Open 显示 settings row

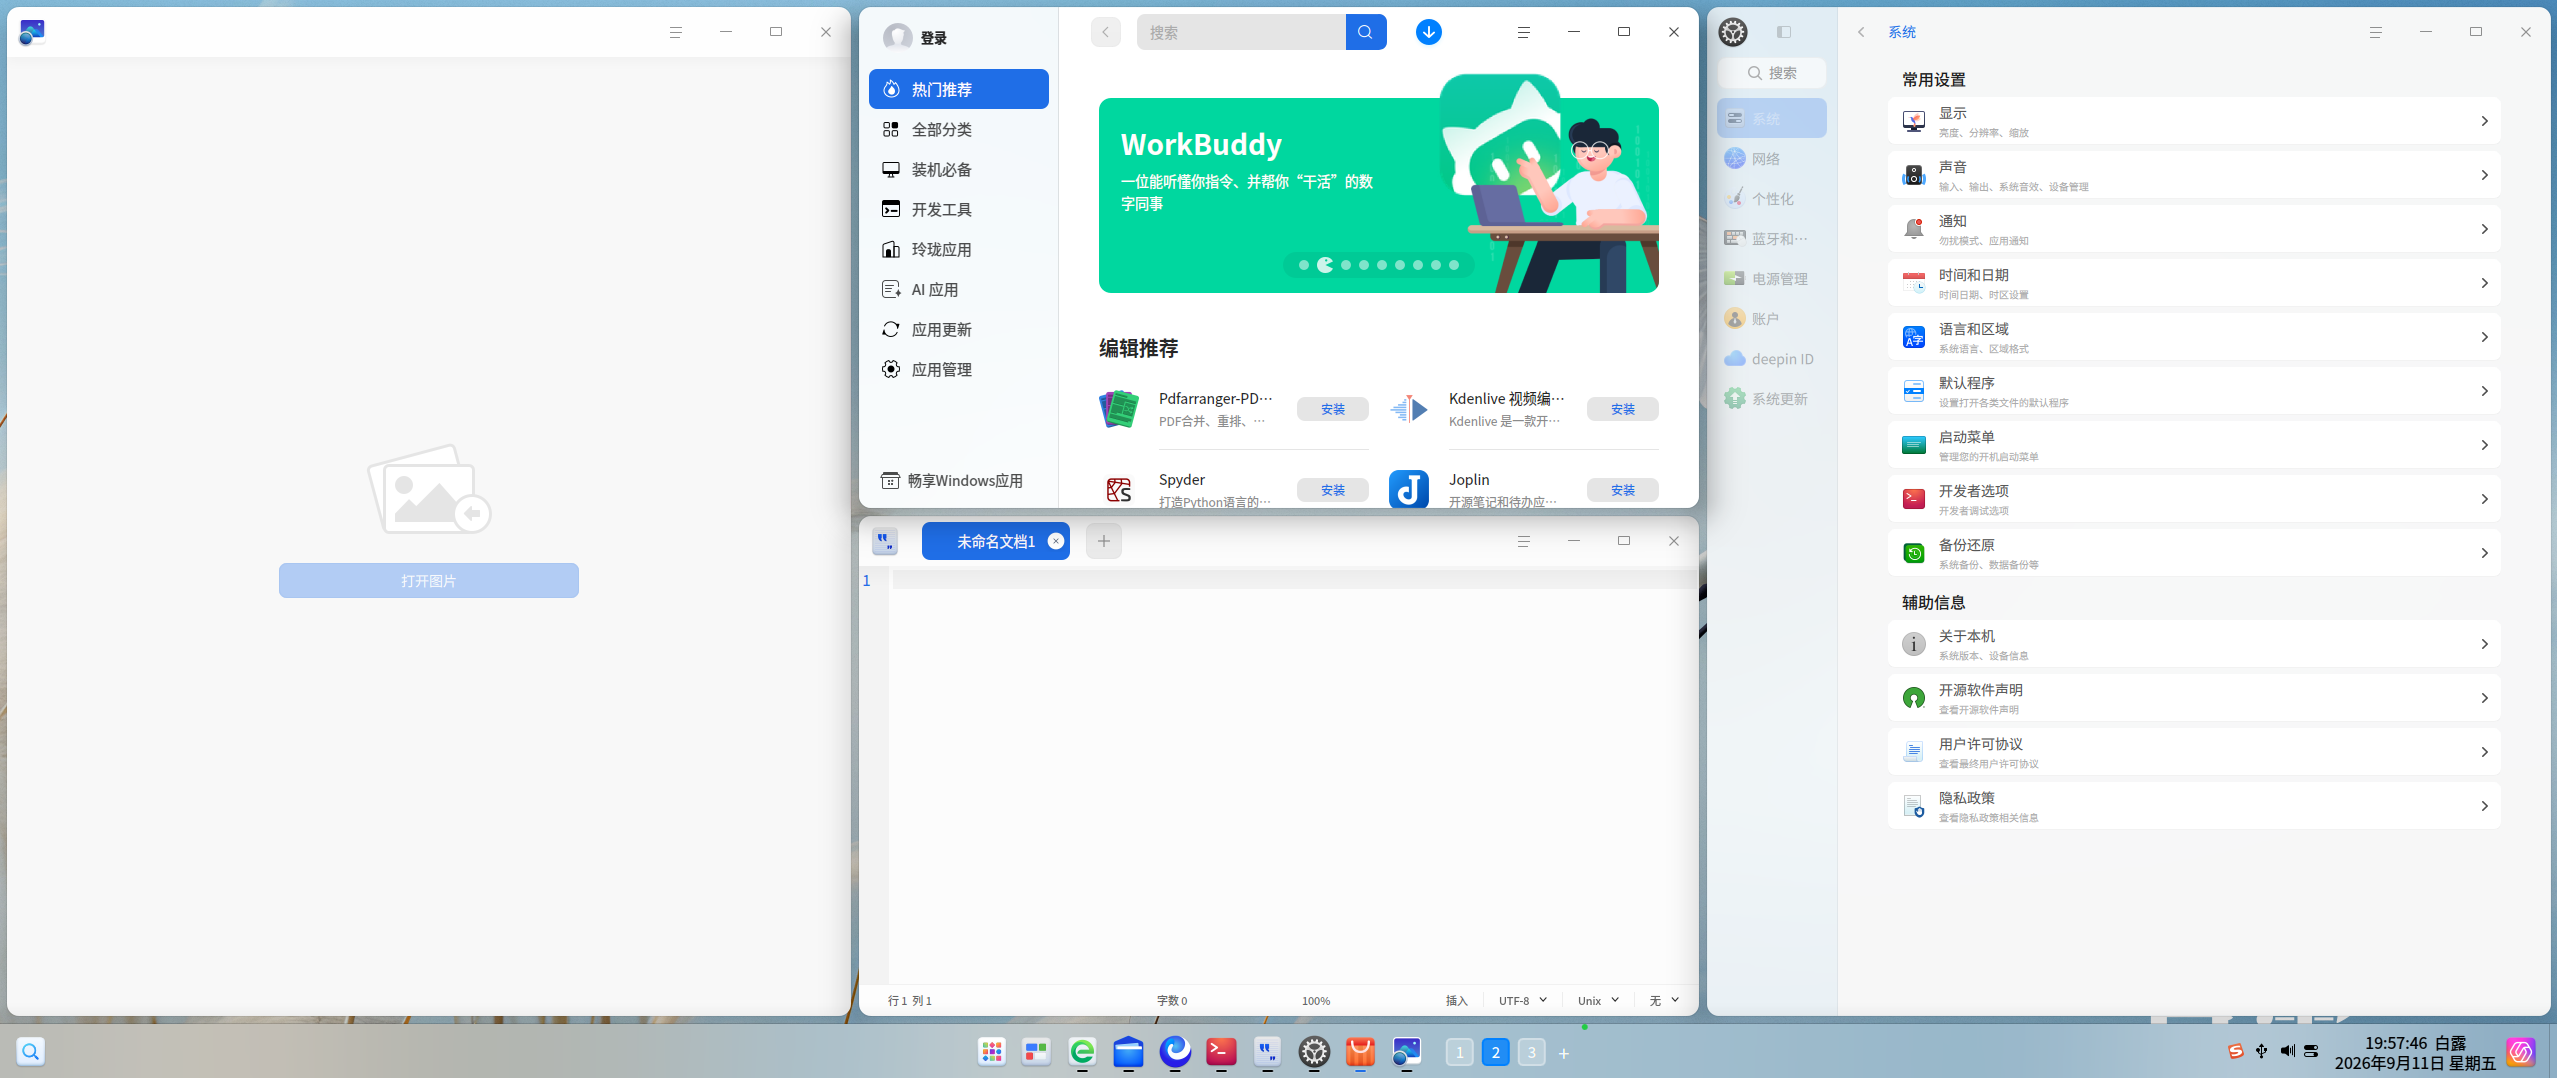click(2193, 121)
